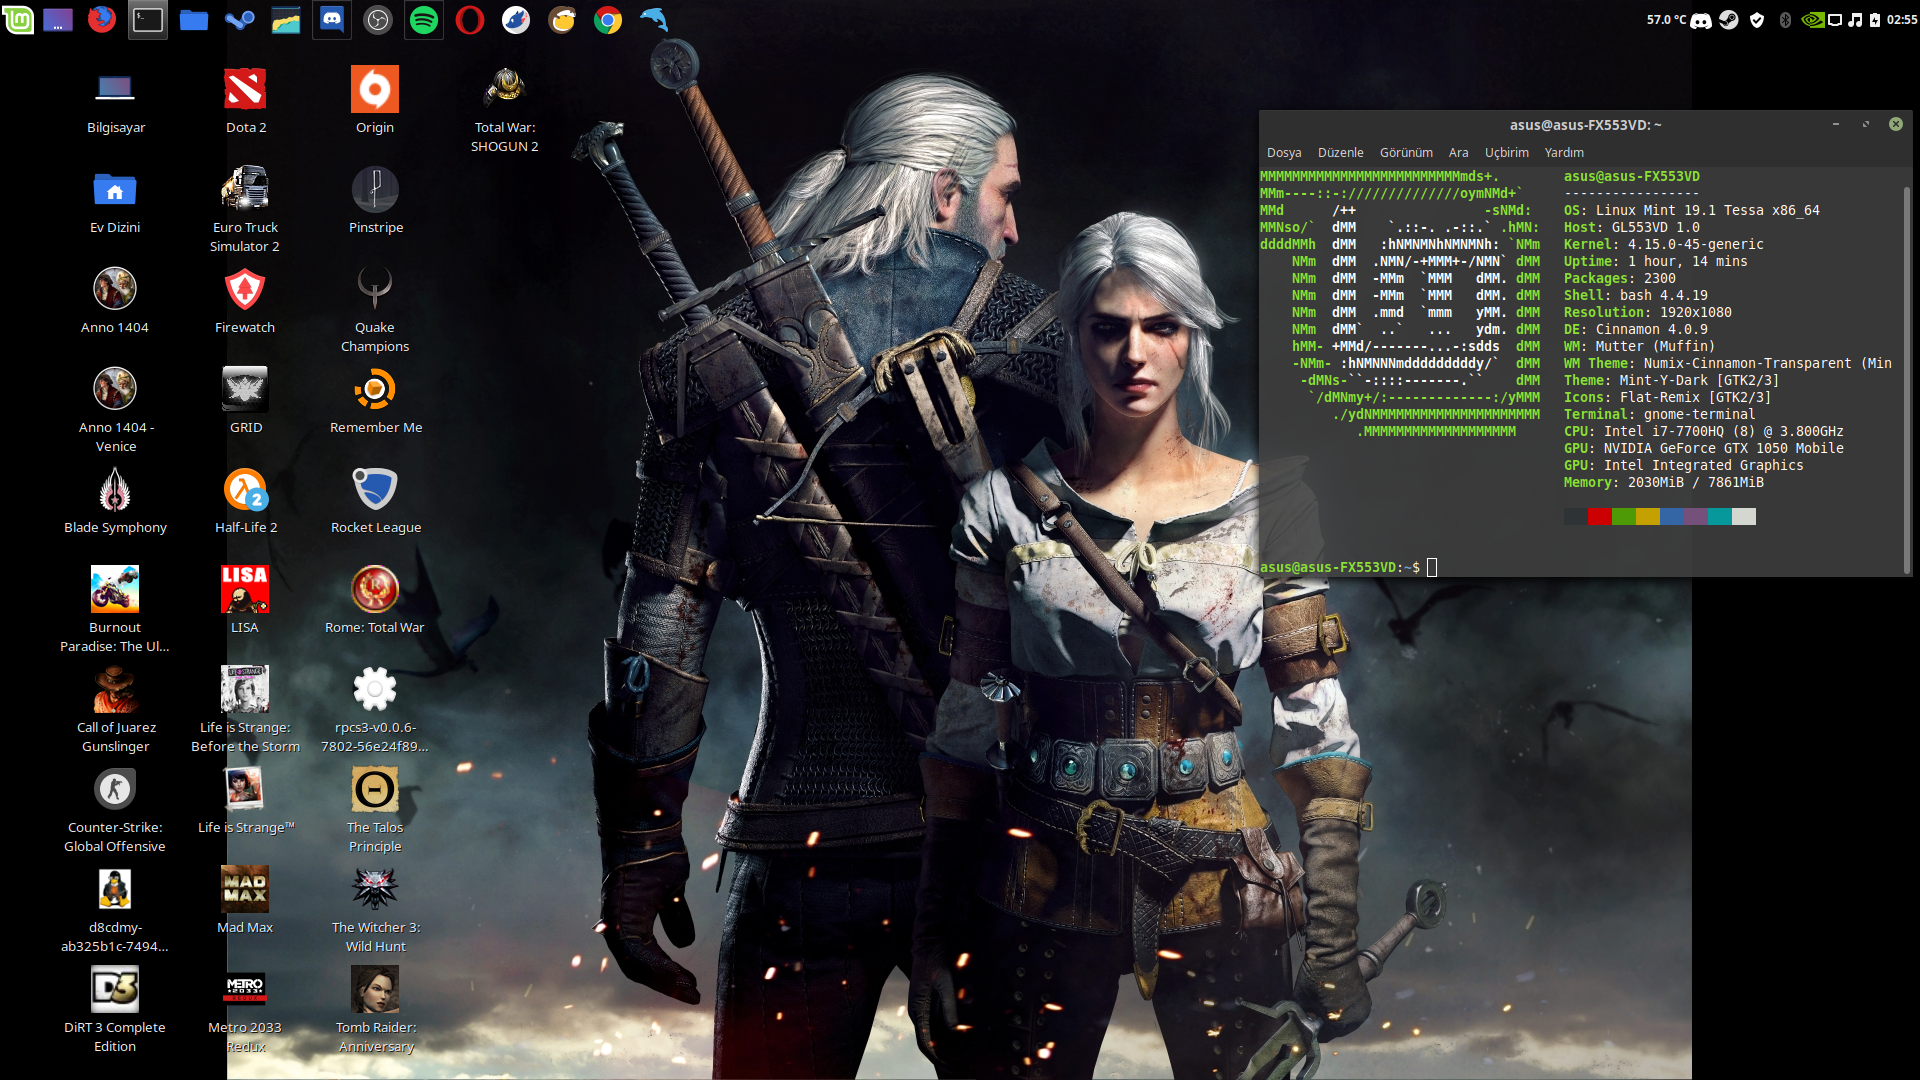Open the Linux Mint menu

click(x=18, y=19)
